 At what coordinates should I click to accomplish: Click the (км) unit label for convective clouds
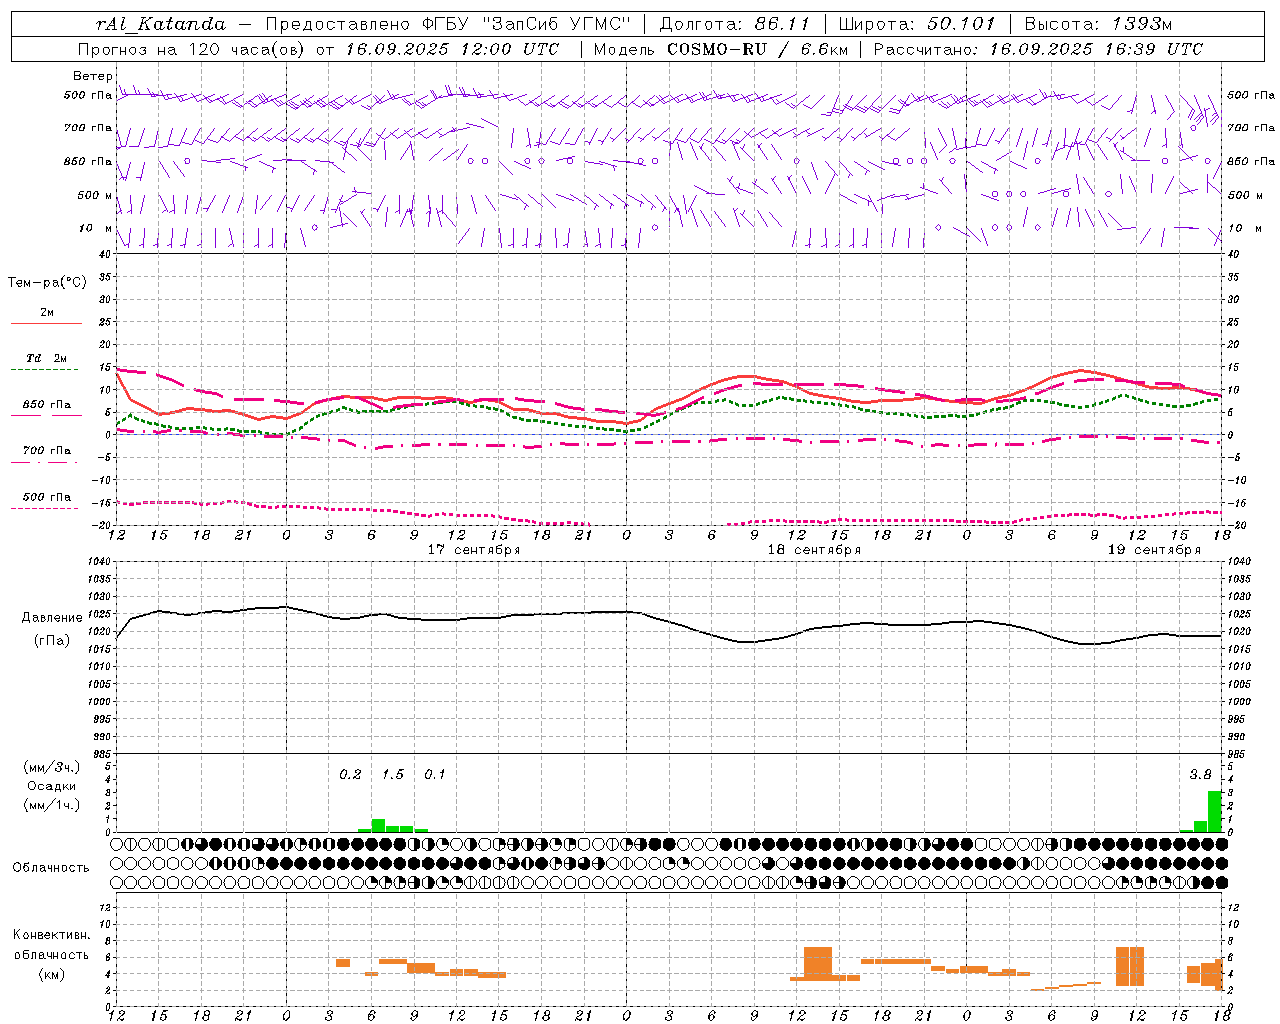coord(51,974)
